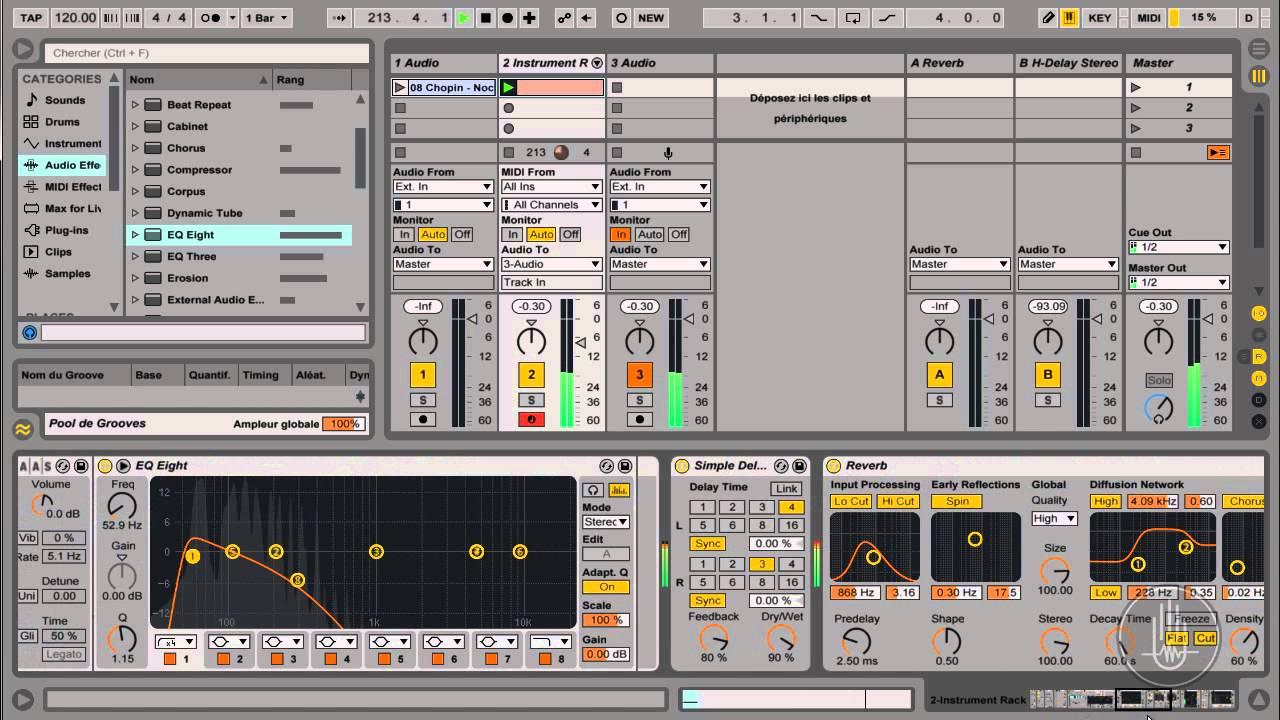Toggle EQ band 4 activator square

point(333,659)
